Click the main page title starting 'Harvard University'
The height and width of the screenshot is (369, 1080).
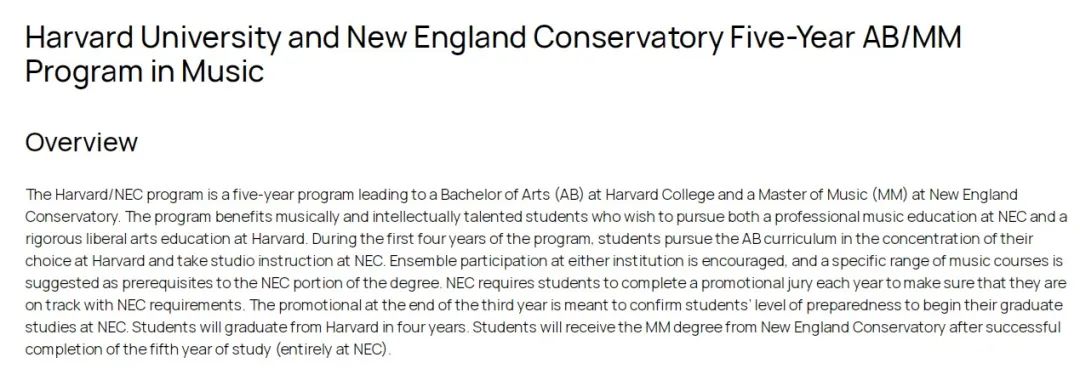point(493,54)
